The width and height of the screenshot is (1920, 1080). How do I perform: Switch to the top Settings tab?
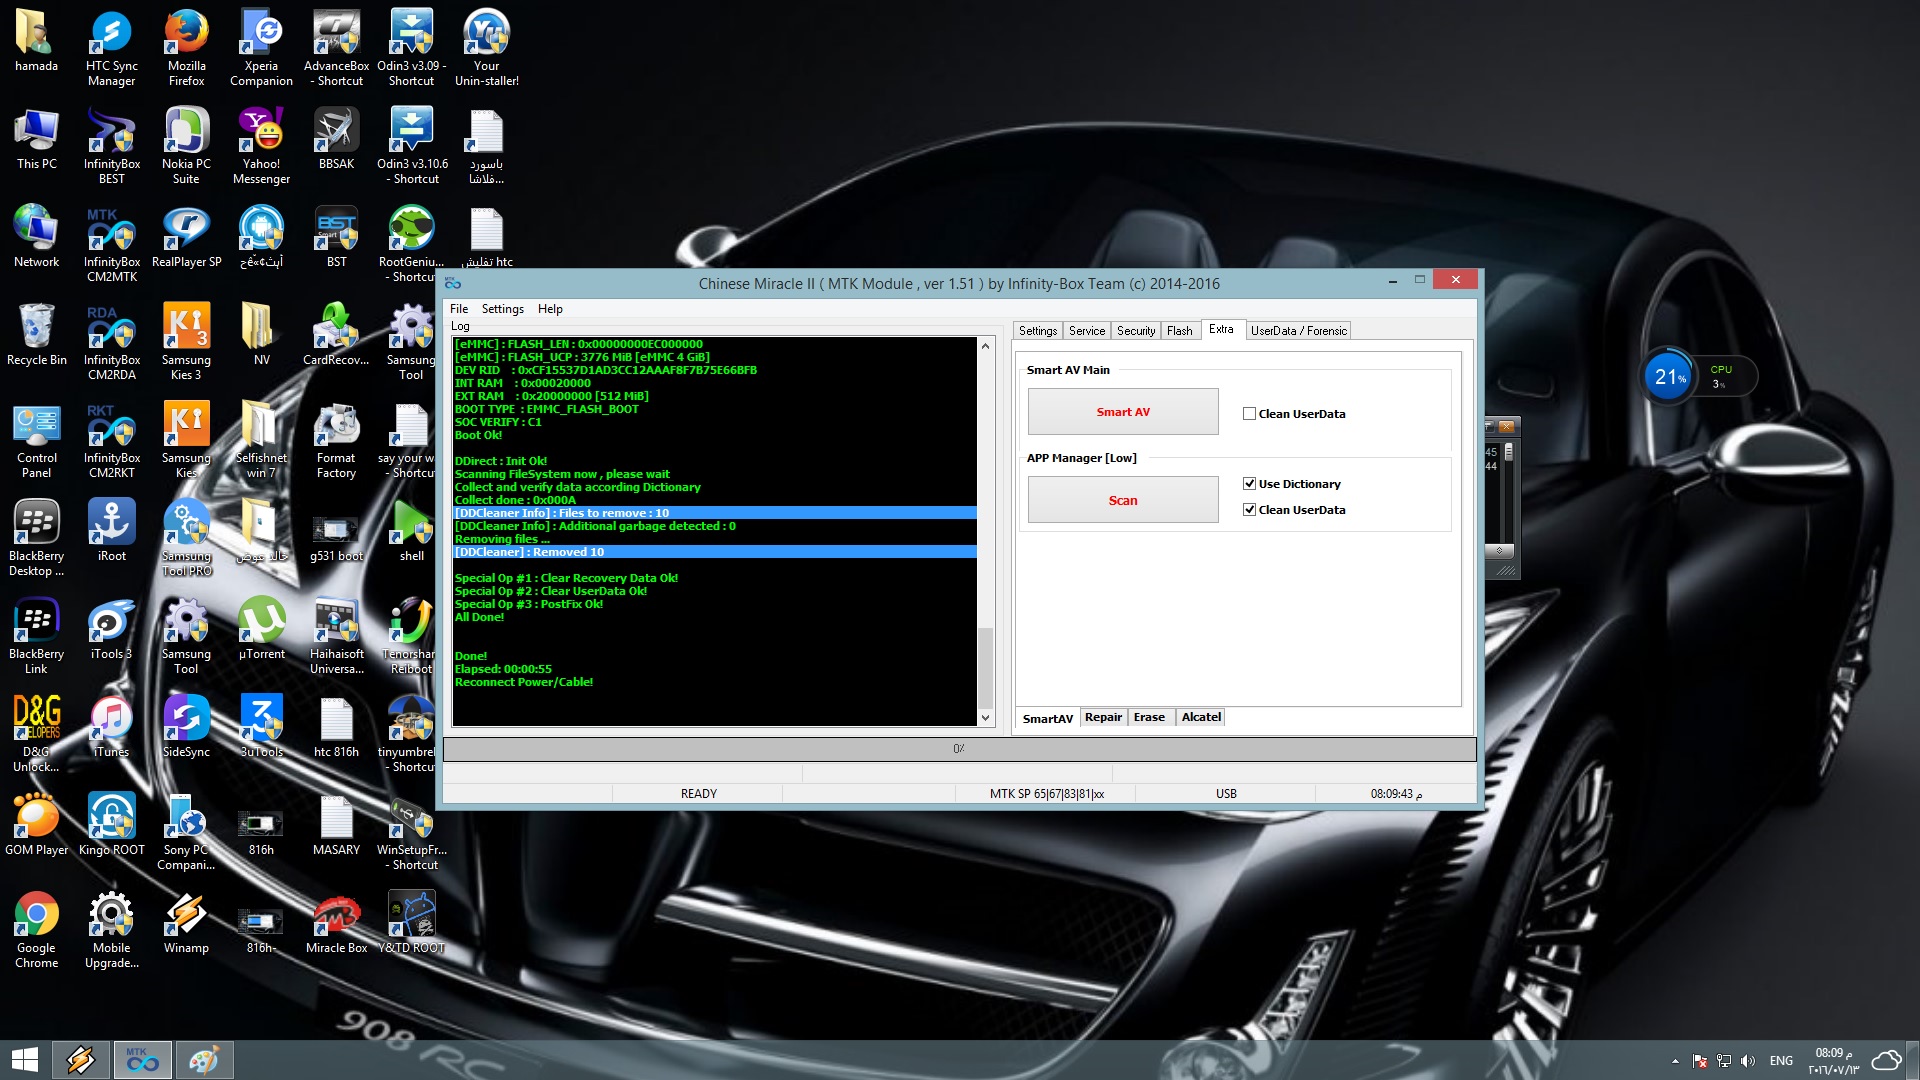tap(1037, 331)
